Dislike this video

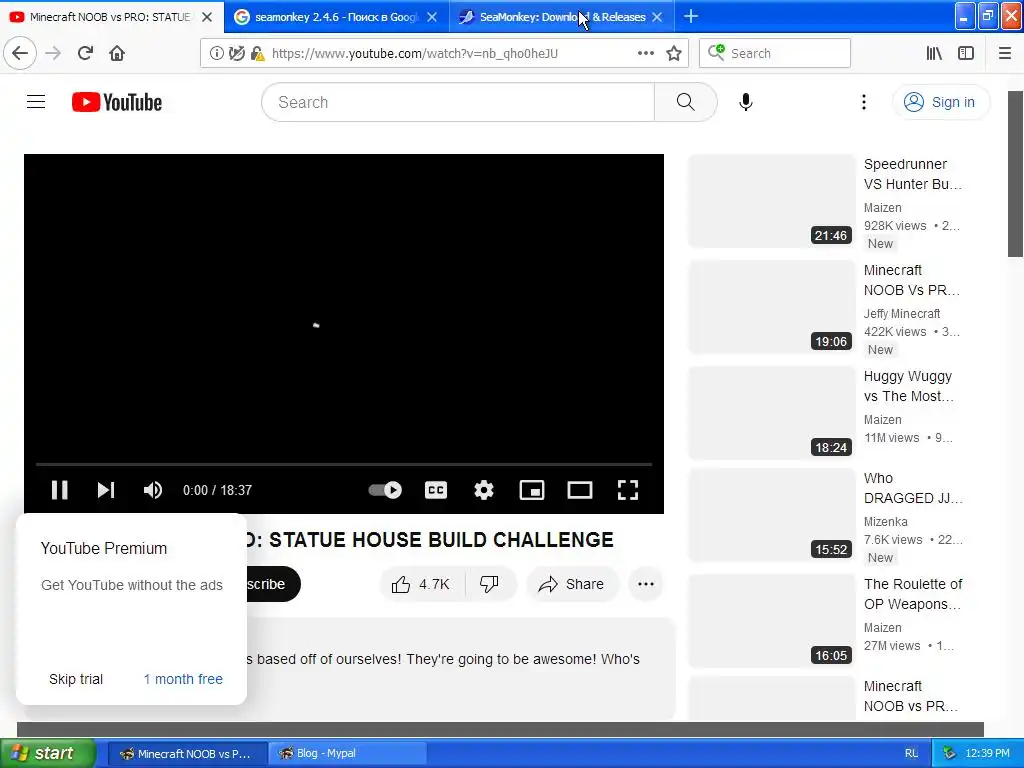tap(489, 584)
